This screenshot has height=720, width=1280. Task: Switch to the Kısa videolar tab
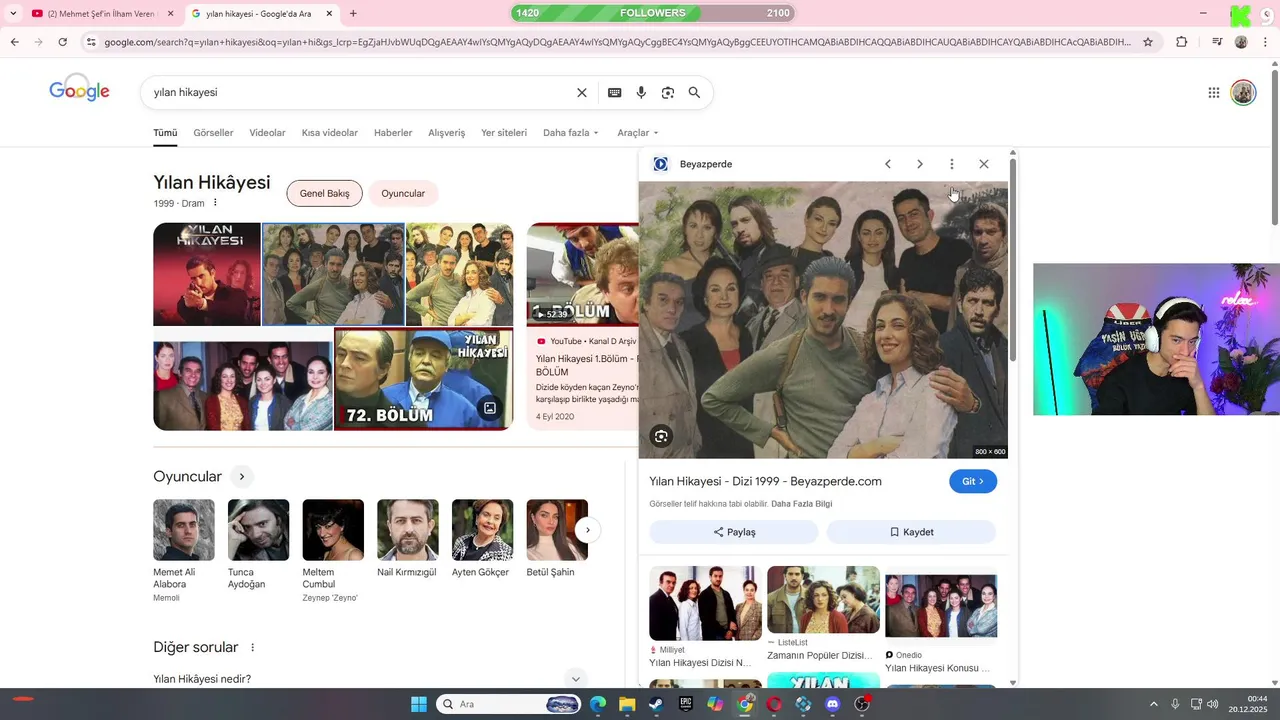pyautogui.click(x=330, y=133)
